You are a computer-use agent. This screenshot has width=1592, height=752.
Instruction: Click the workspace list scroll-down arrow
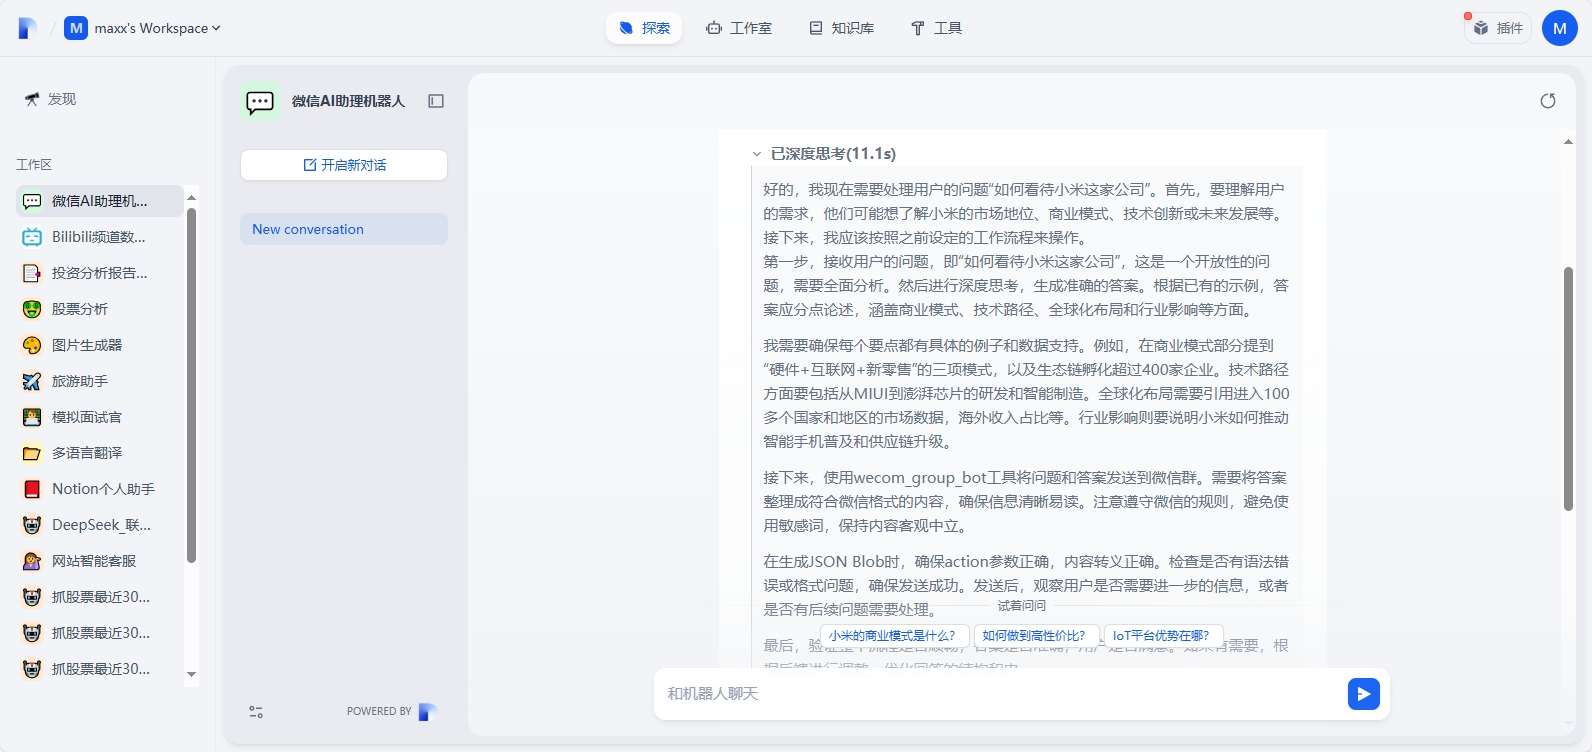click(x=191, y=675)
